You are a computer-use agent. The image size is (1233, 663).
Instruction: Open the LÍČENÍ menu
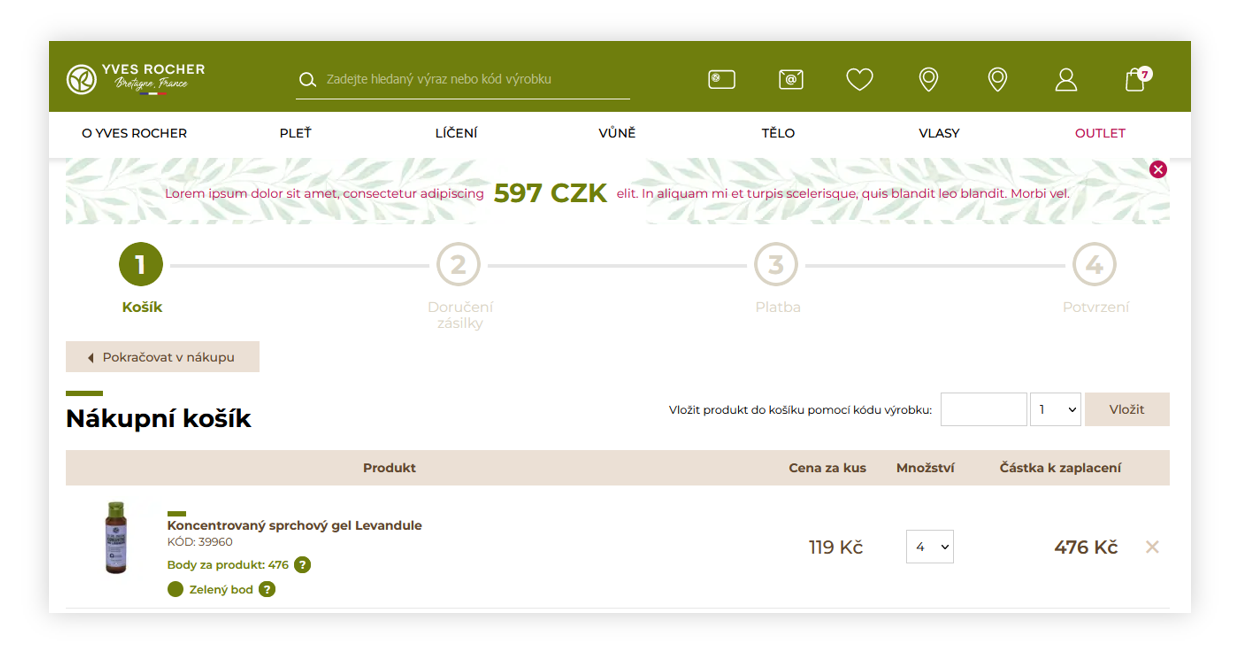(456, 133)
